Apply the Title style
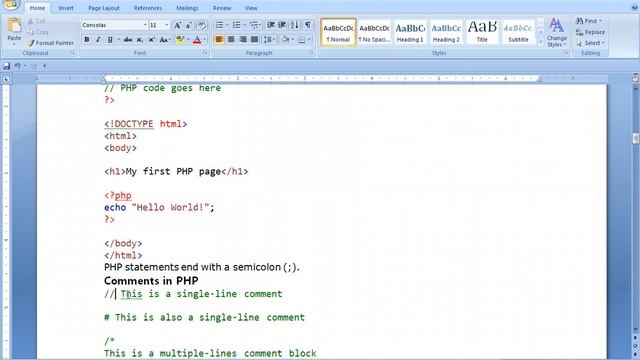The image size is (640, 360). tap(482, 32)
